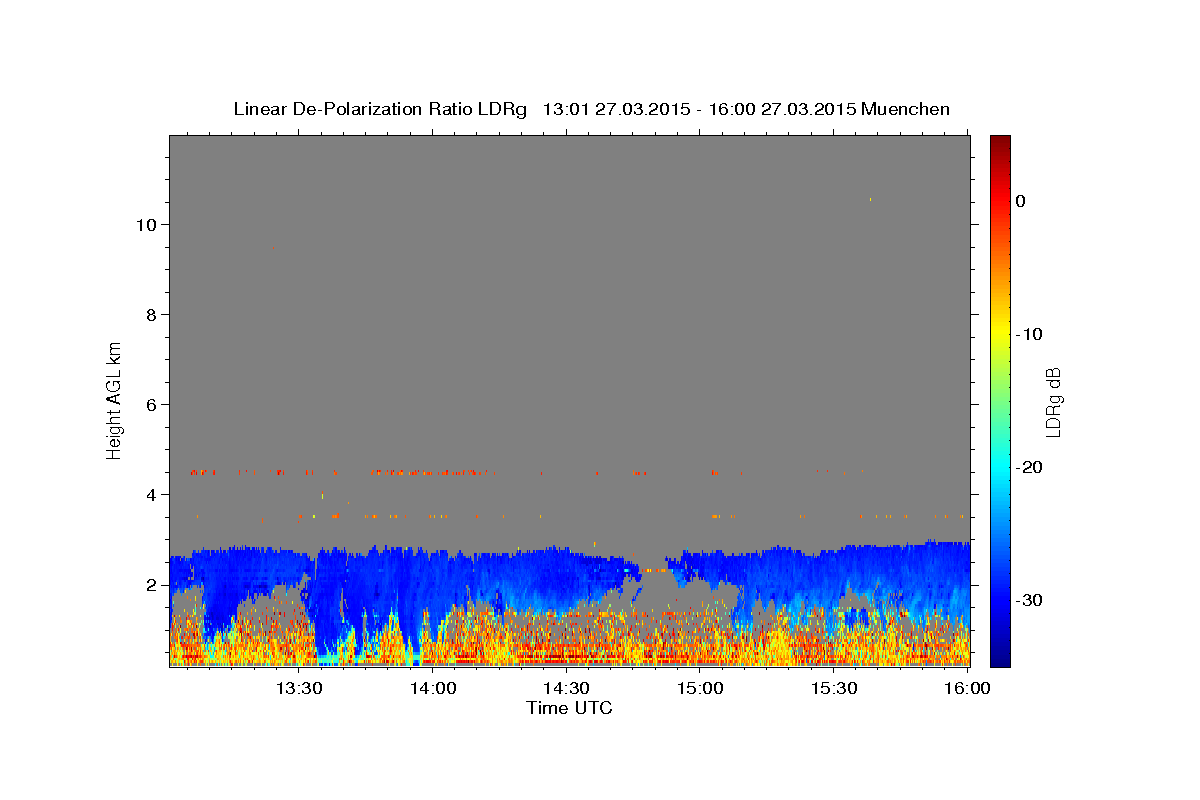Click the height tick label '6'
This screenshot has width=1200, height=800.
152,405
